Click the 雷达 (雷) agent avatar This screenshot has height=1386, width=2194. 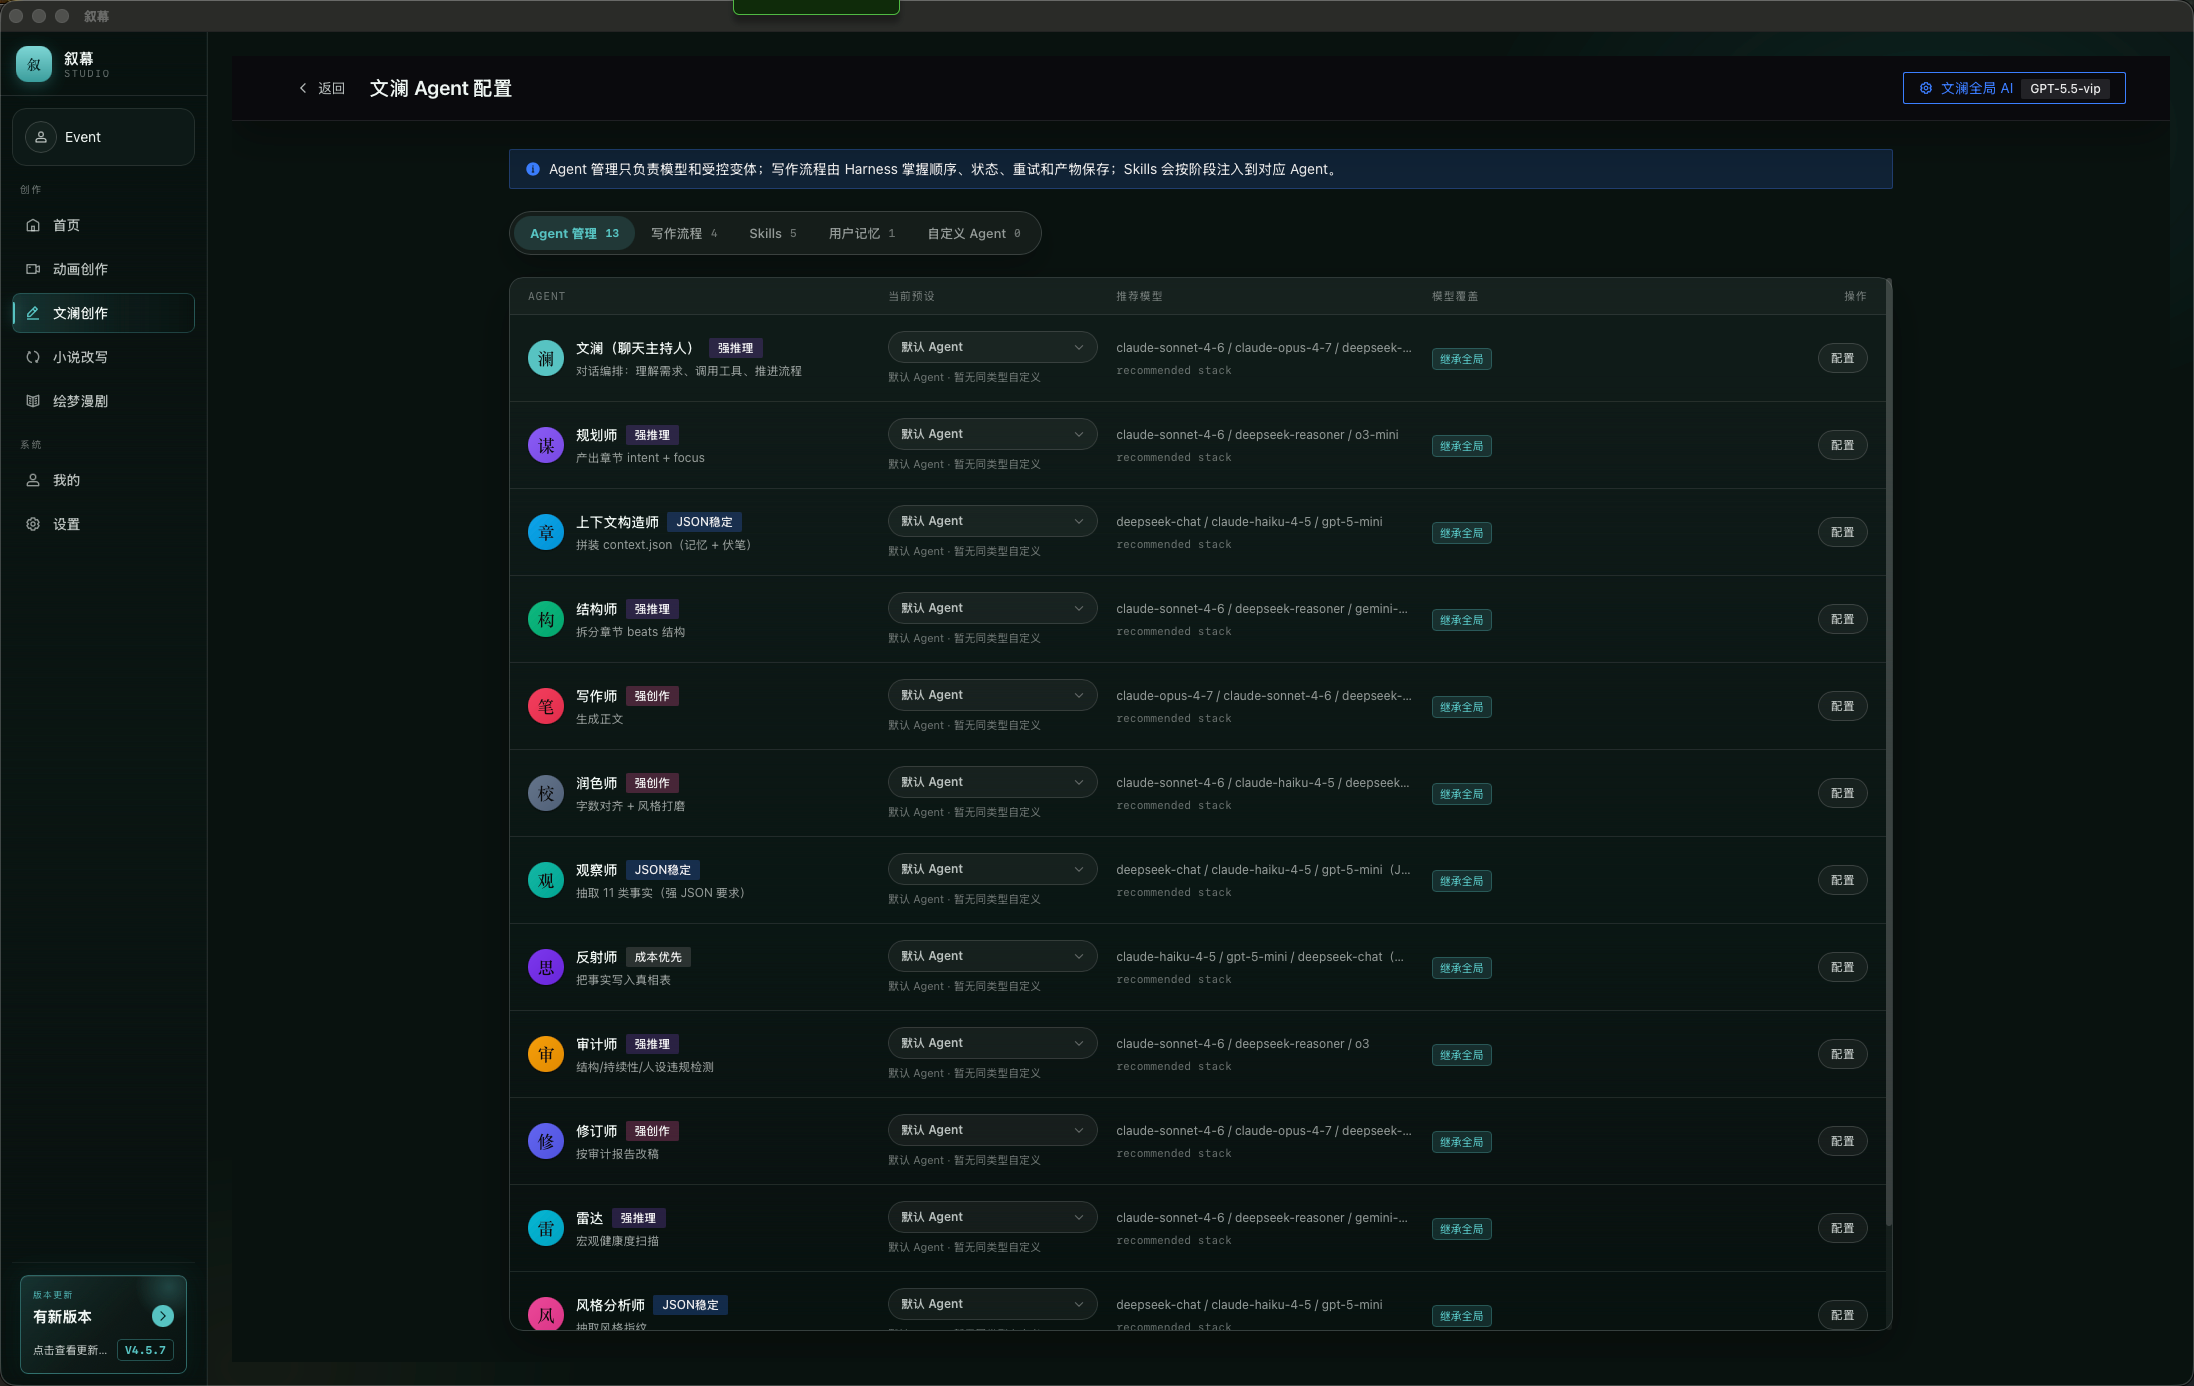[546, 1228]
